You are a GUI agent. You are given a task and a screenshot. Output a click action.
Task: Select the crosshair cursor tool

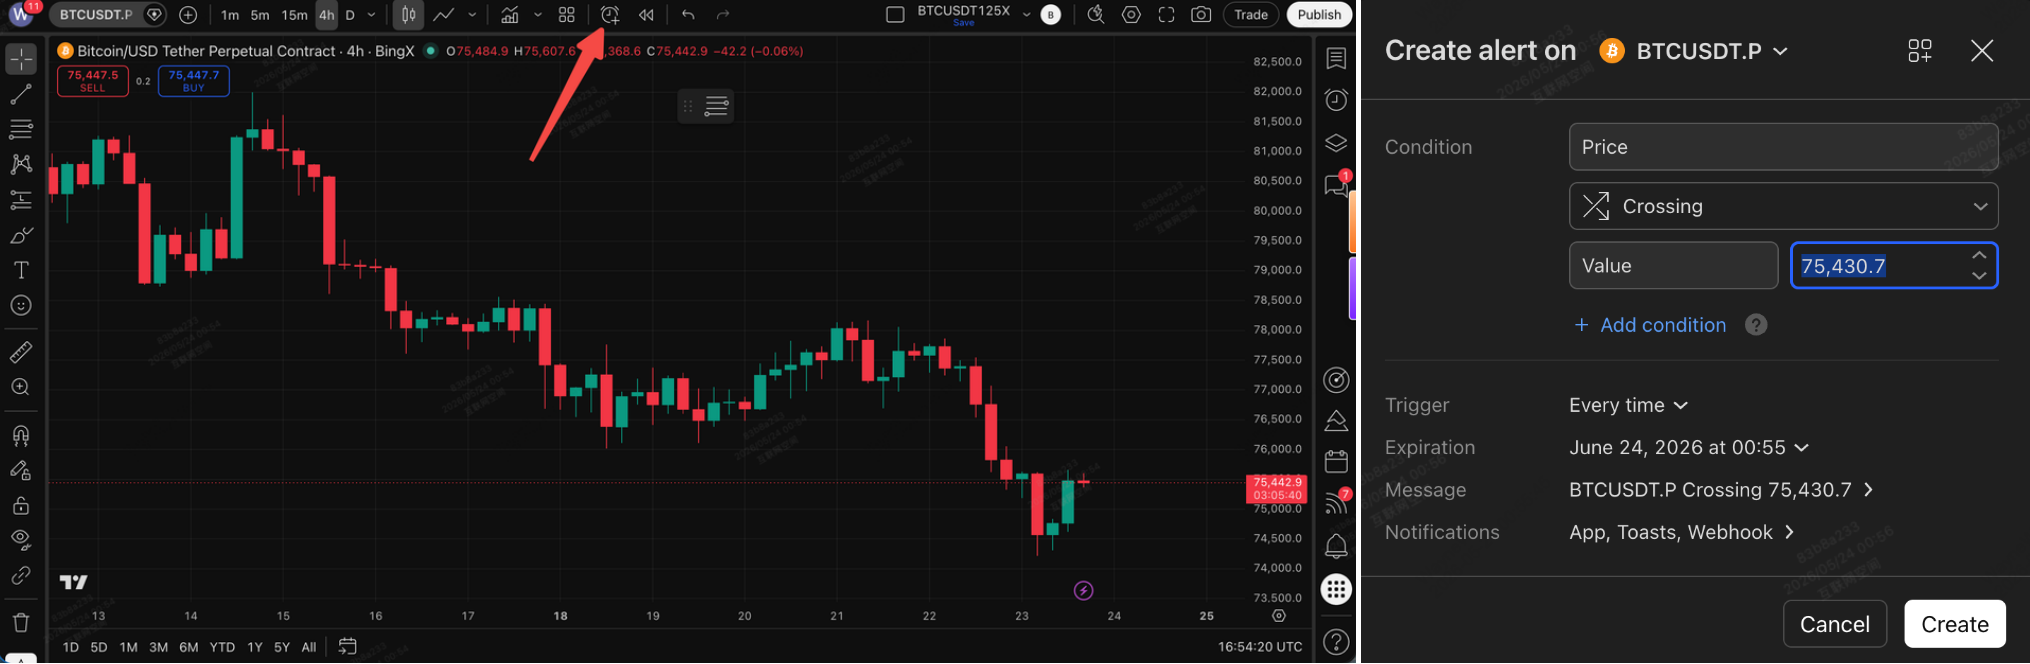pyautogui.click(x=21, y=59)
